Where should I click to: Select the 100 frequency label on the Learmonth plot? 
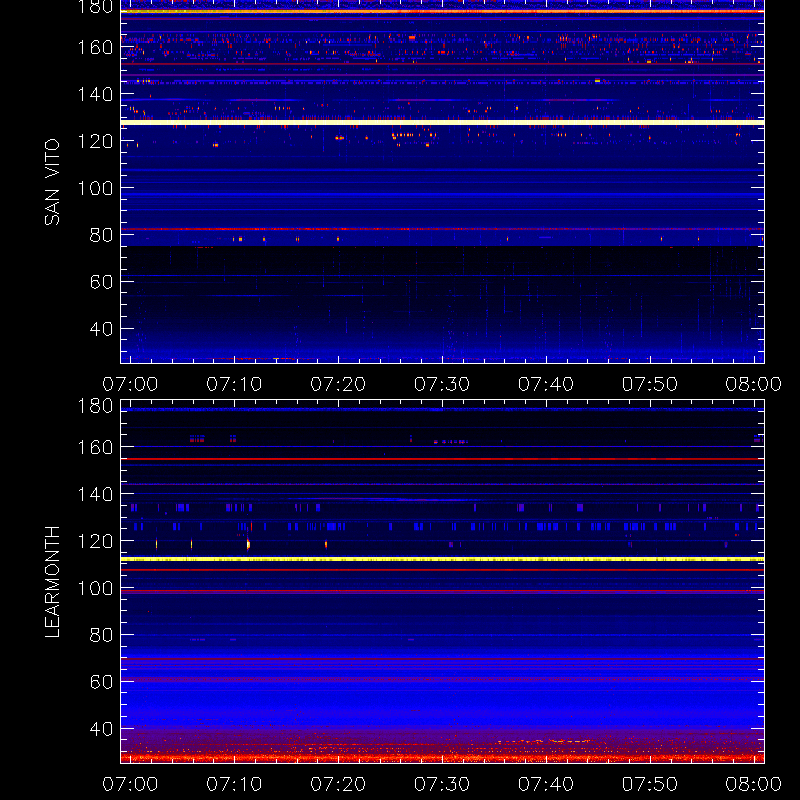(95, 588)
